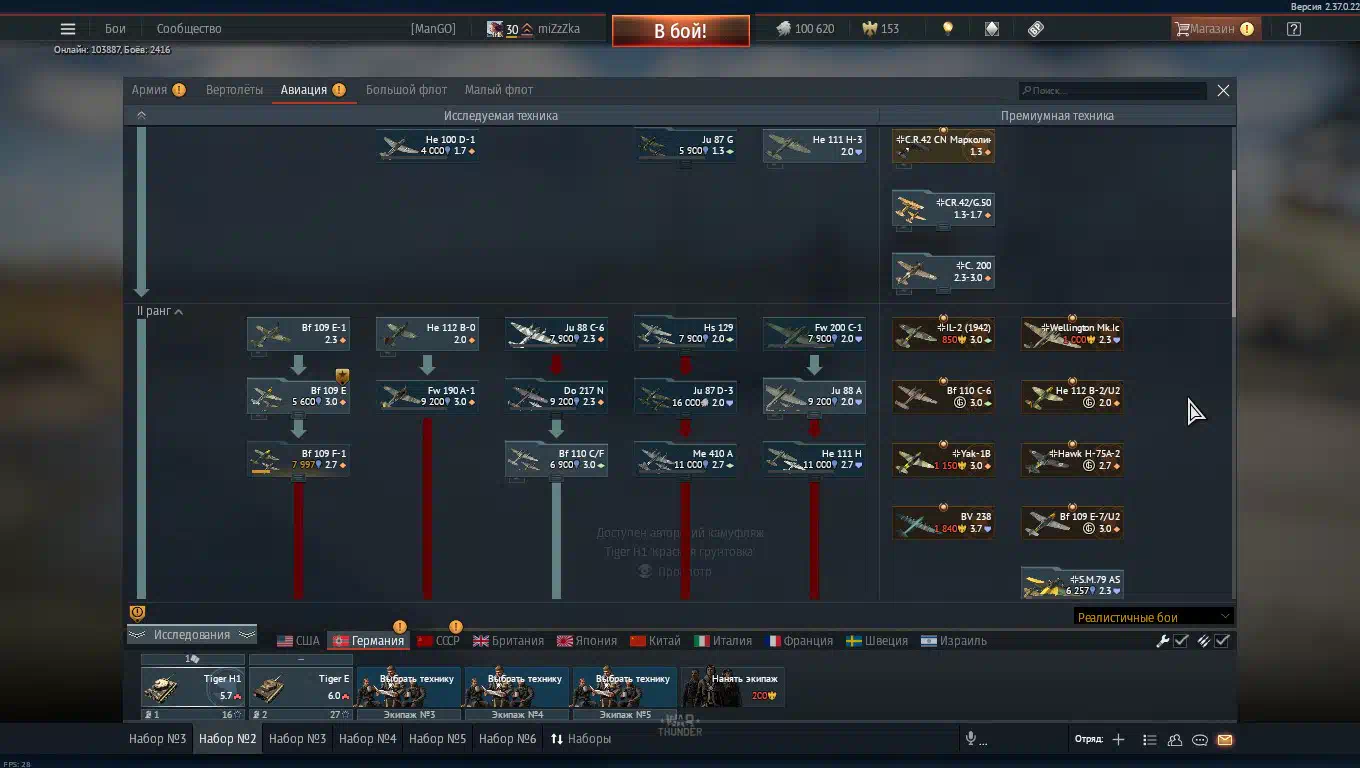Click the orange badge icon above Исследования
The width and height of the screenshot is (1360, 768).
coord(138,613)
